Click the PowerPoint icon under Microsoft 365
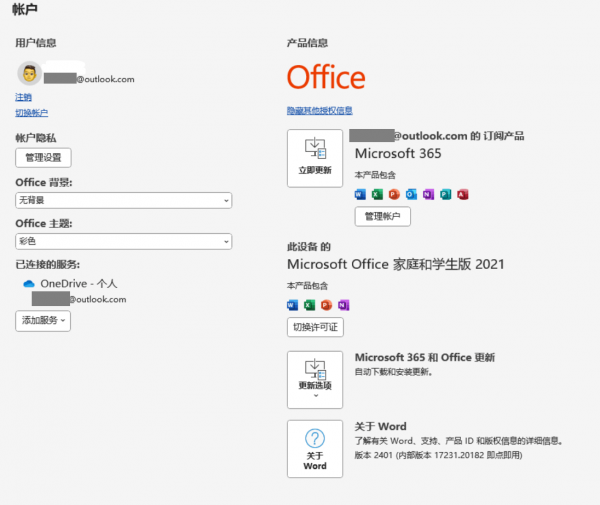 point(394,194)
